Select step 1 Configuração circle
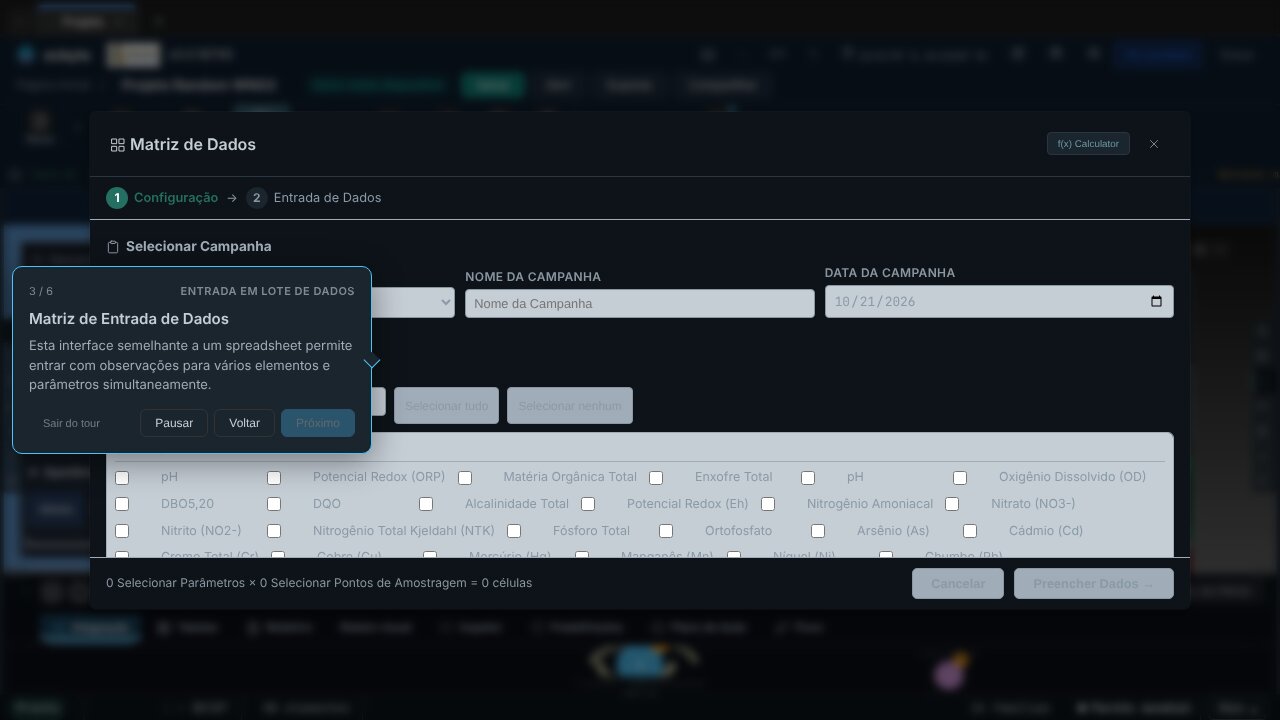This screenshot has height=720, width=1280. (x=117, y=198)
